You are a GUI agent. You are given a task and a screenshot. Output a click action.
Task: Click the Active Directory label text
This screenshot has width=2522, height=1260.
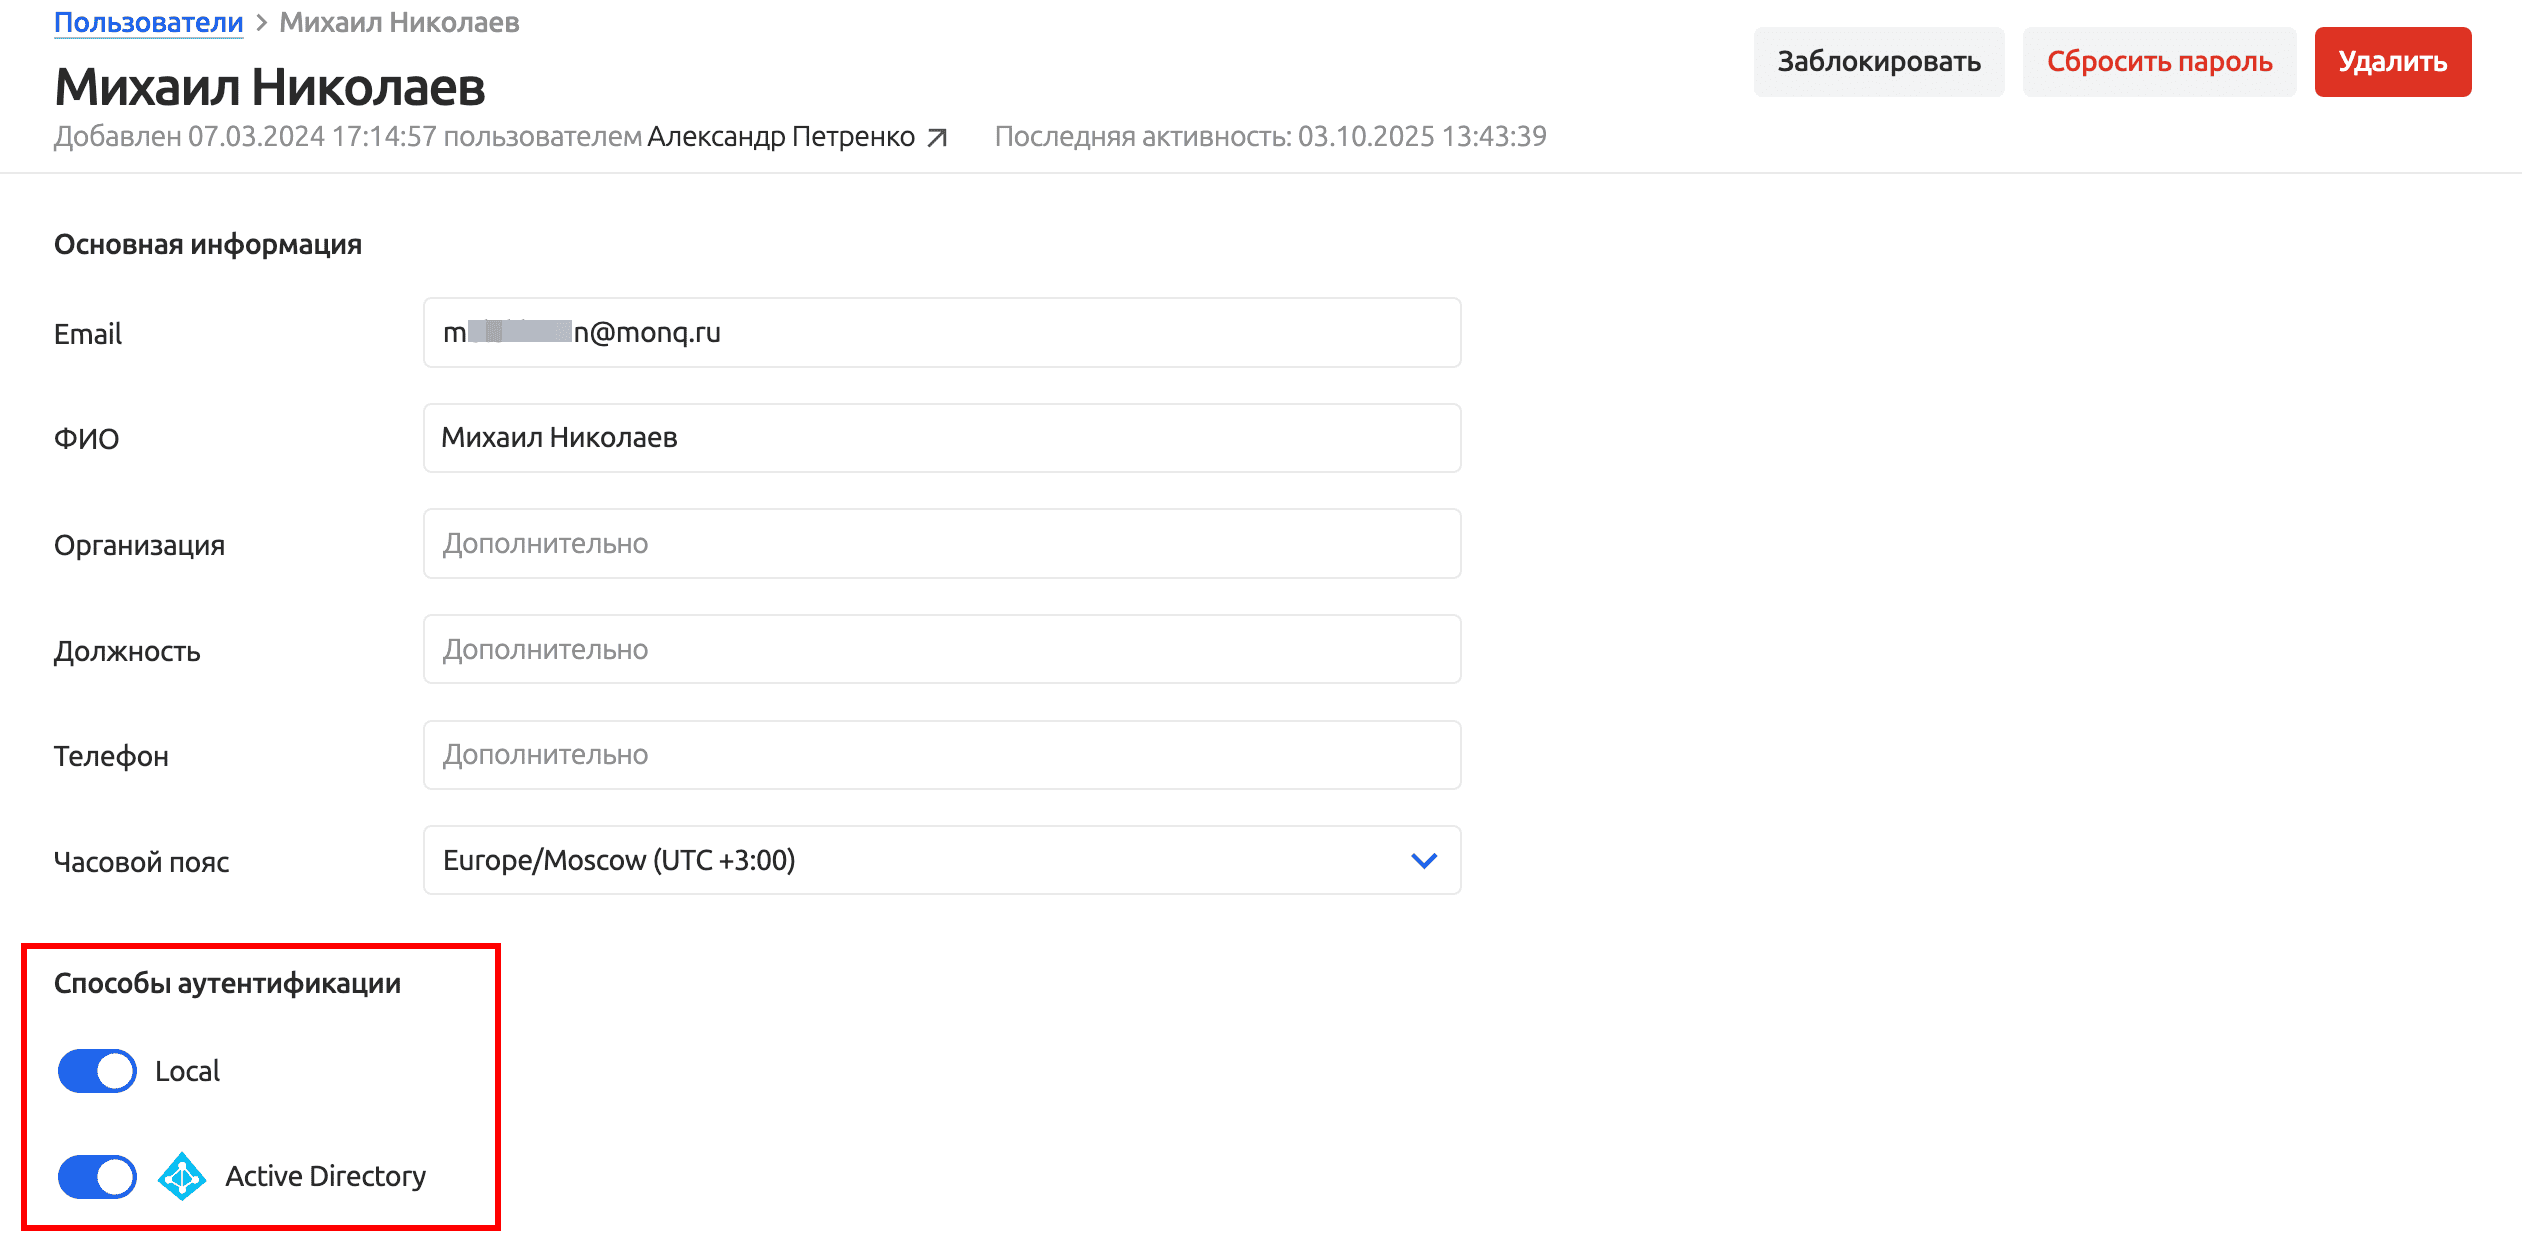coord(325,1177)
